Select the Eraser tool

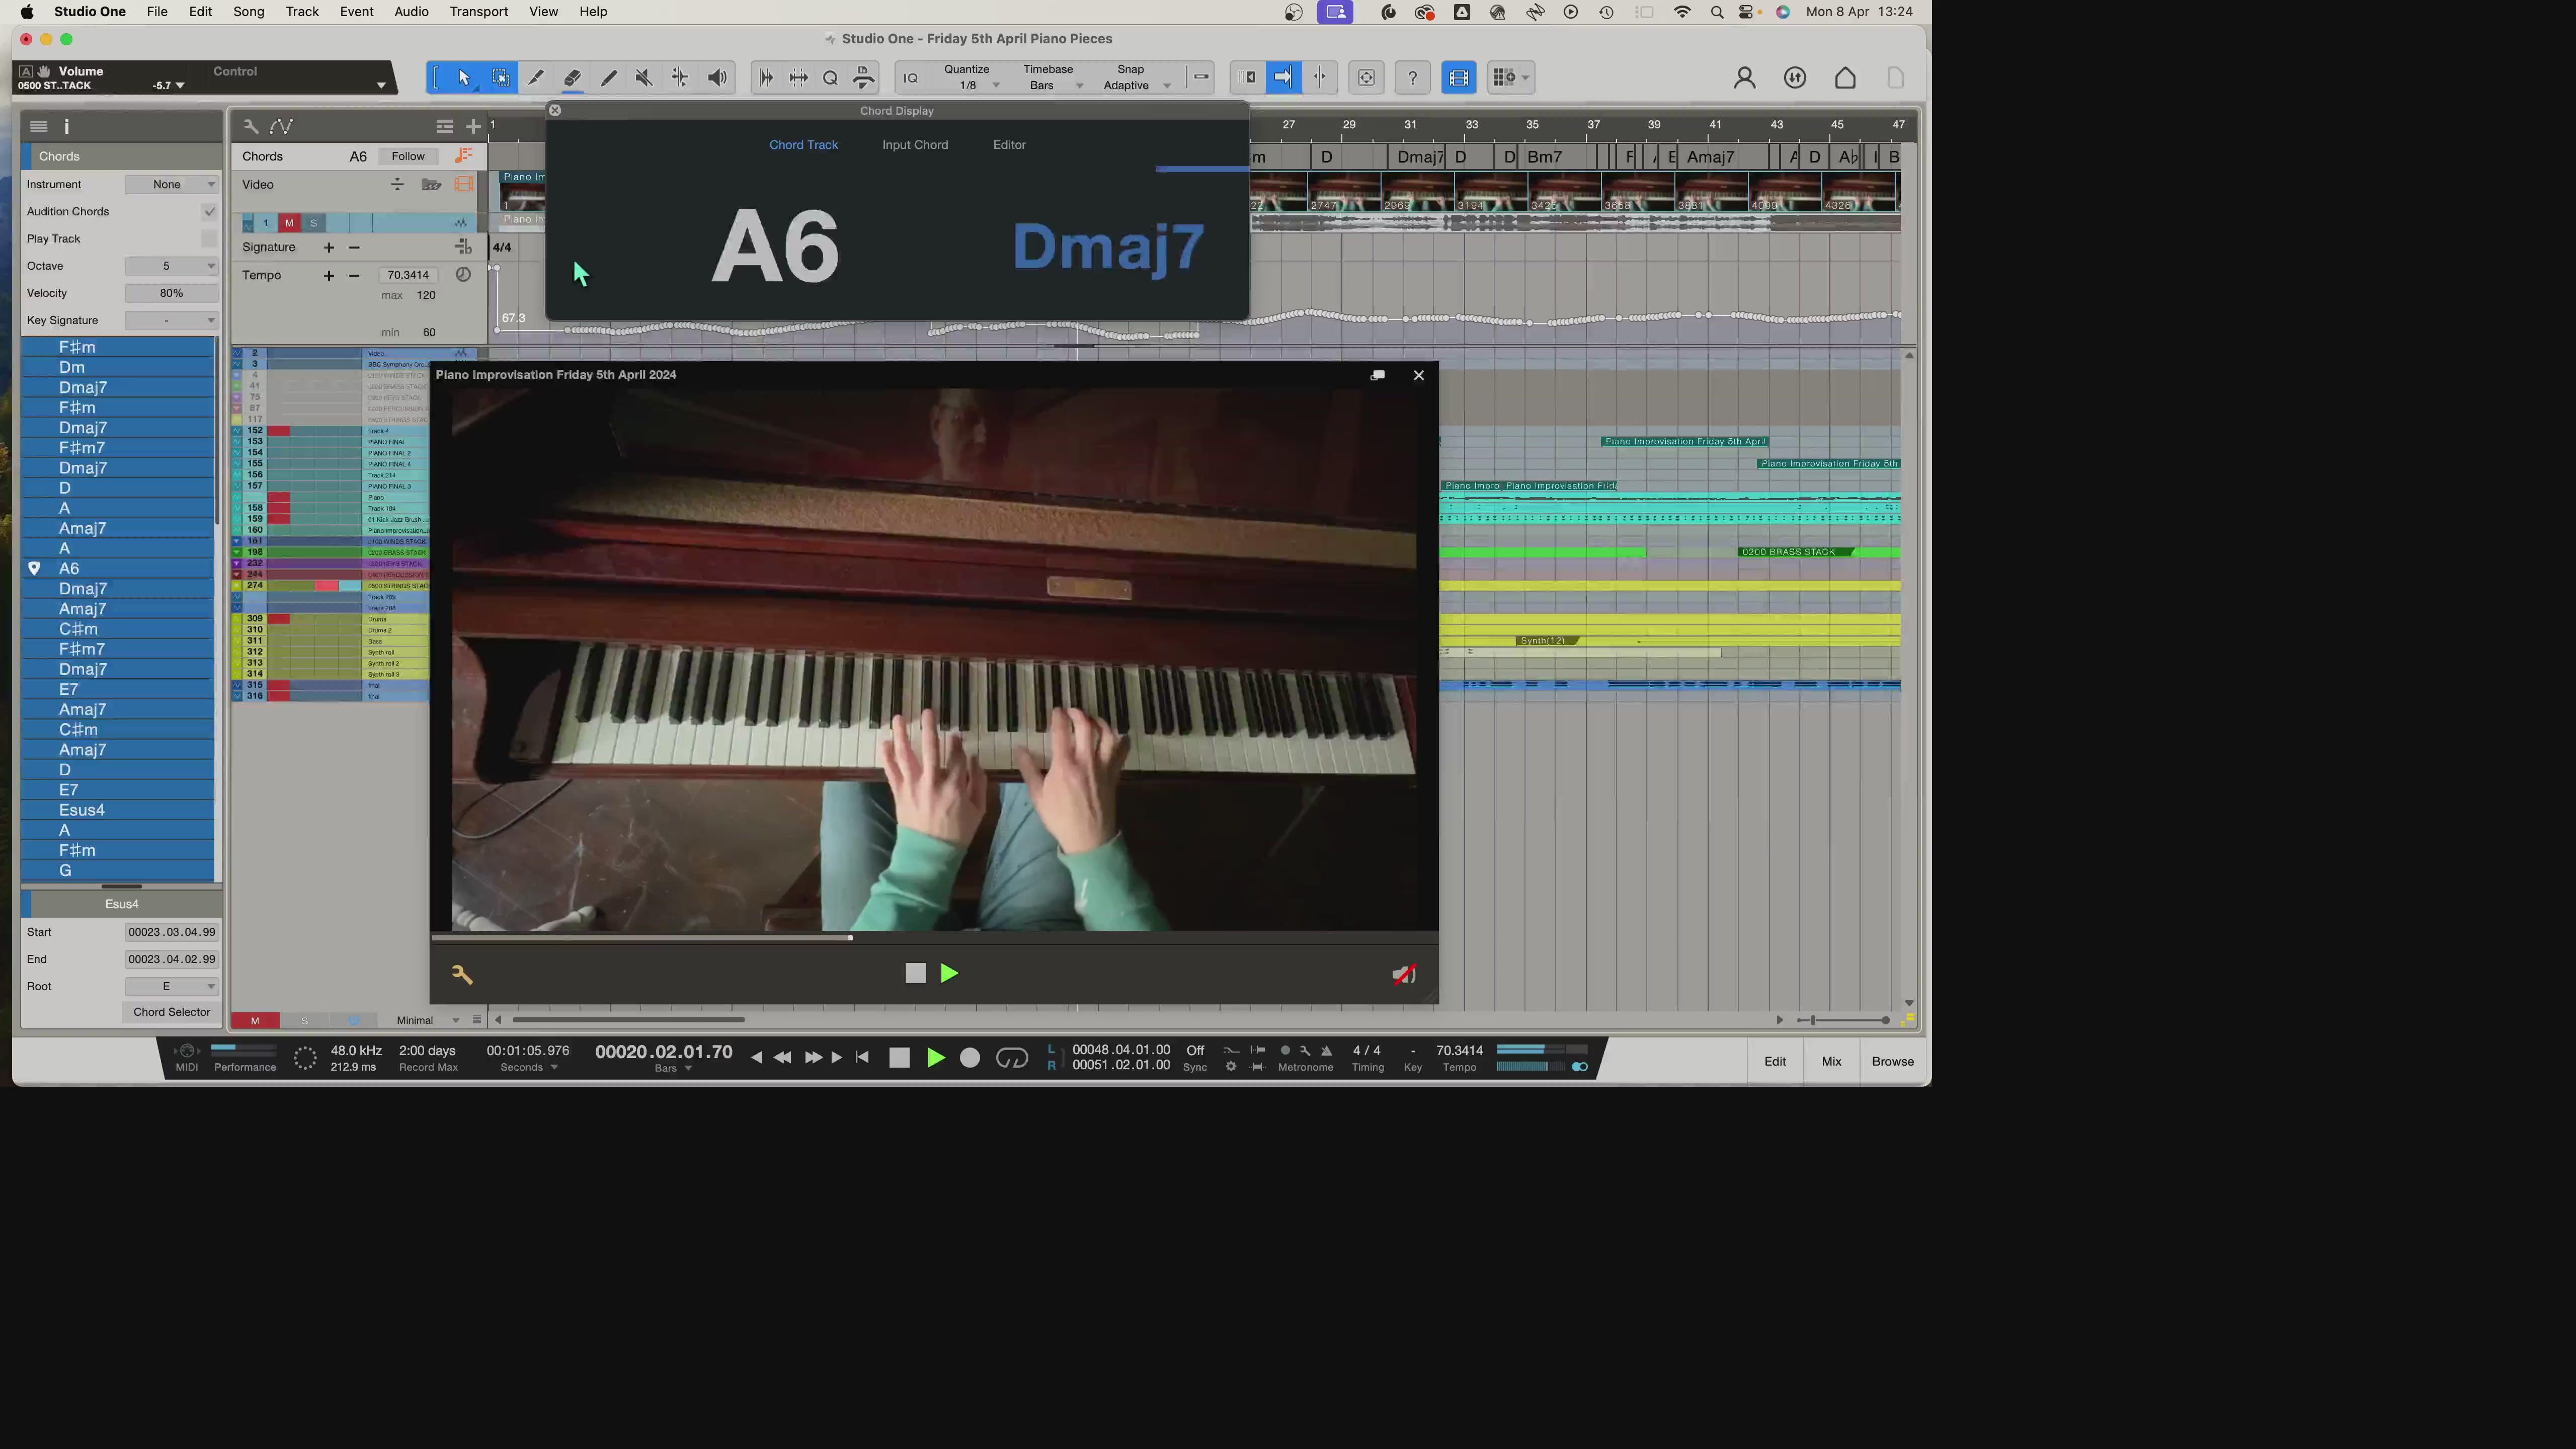tap(572, 77)
